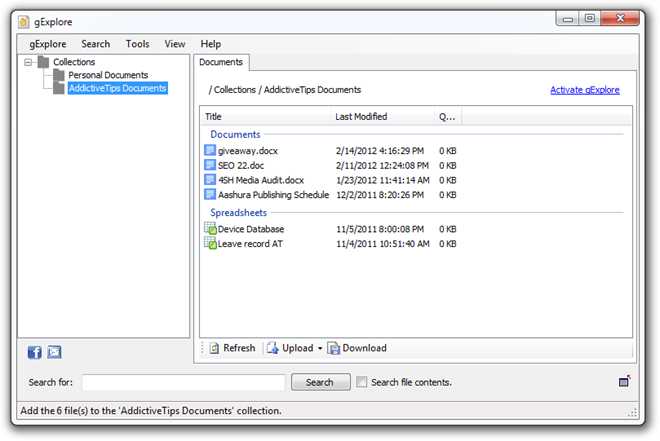Select the Device Database spreadsheet name

[251, 229]
